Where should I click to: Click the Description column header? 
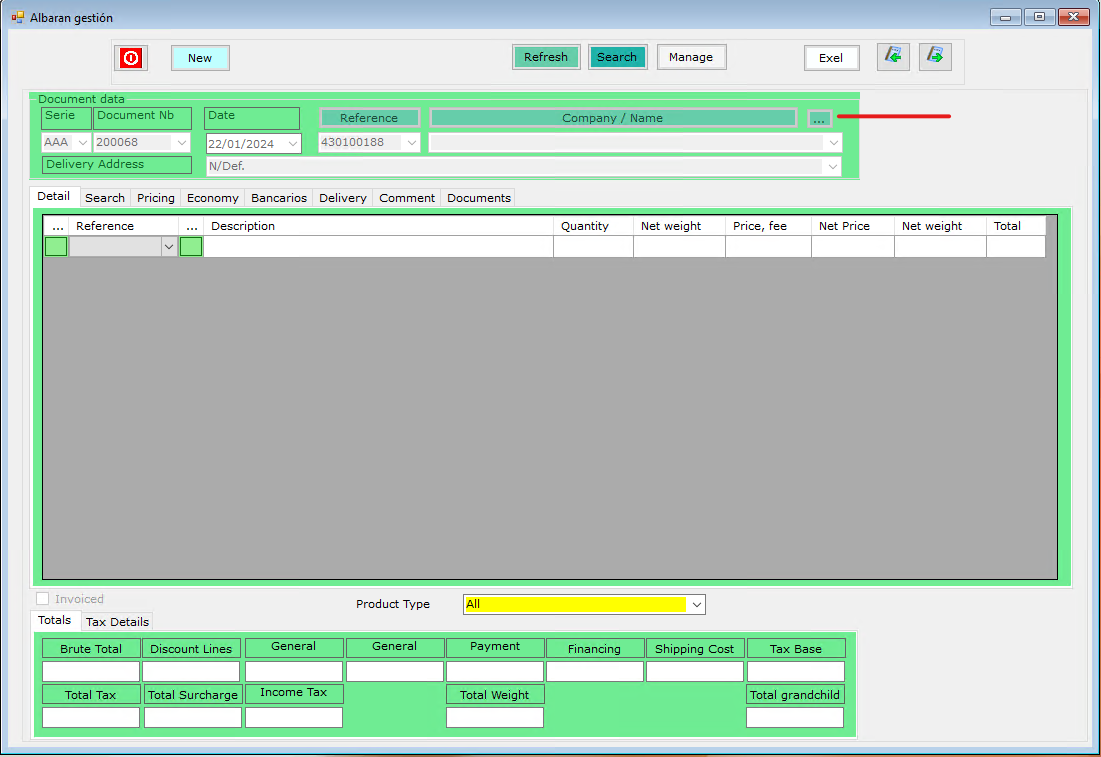tap(378, 225)
